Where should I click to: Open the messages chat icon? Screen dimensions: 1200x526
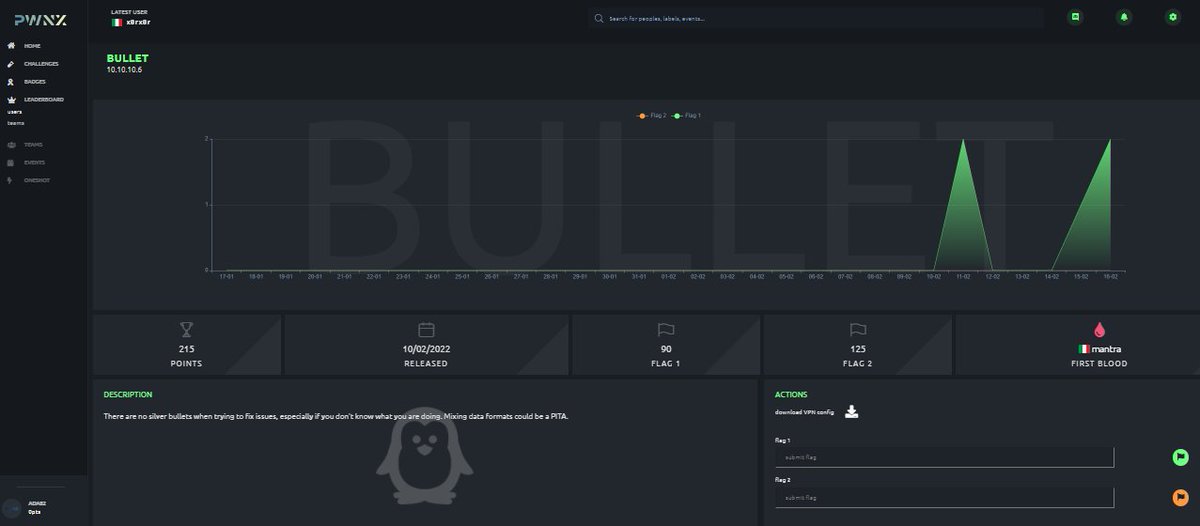tap(1075, 17)
